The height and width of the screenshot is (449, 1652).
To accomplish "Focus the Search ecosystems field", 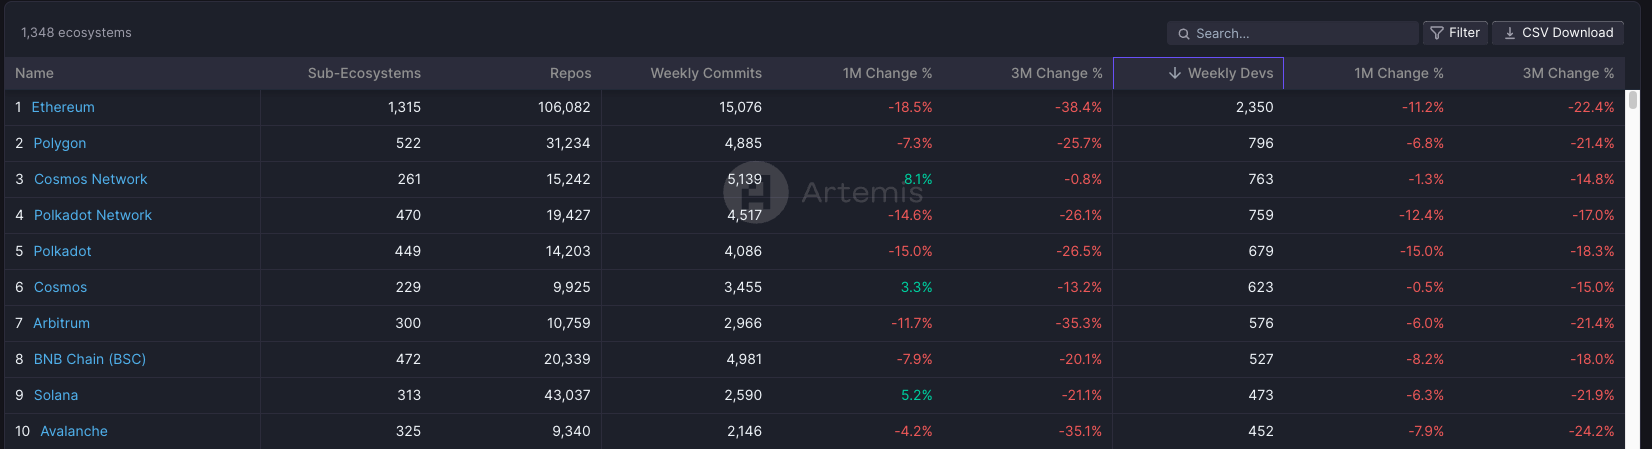I will click(1292, 33).
